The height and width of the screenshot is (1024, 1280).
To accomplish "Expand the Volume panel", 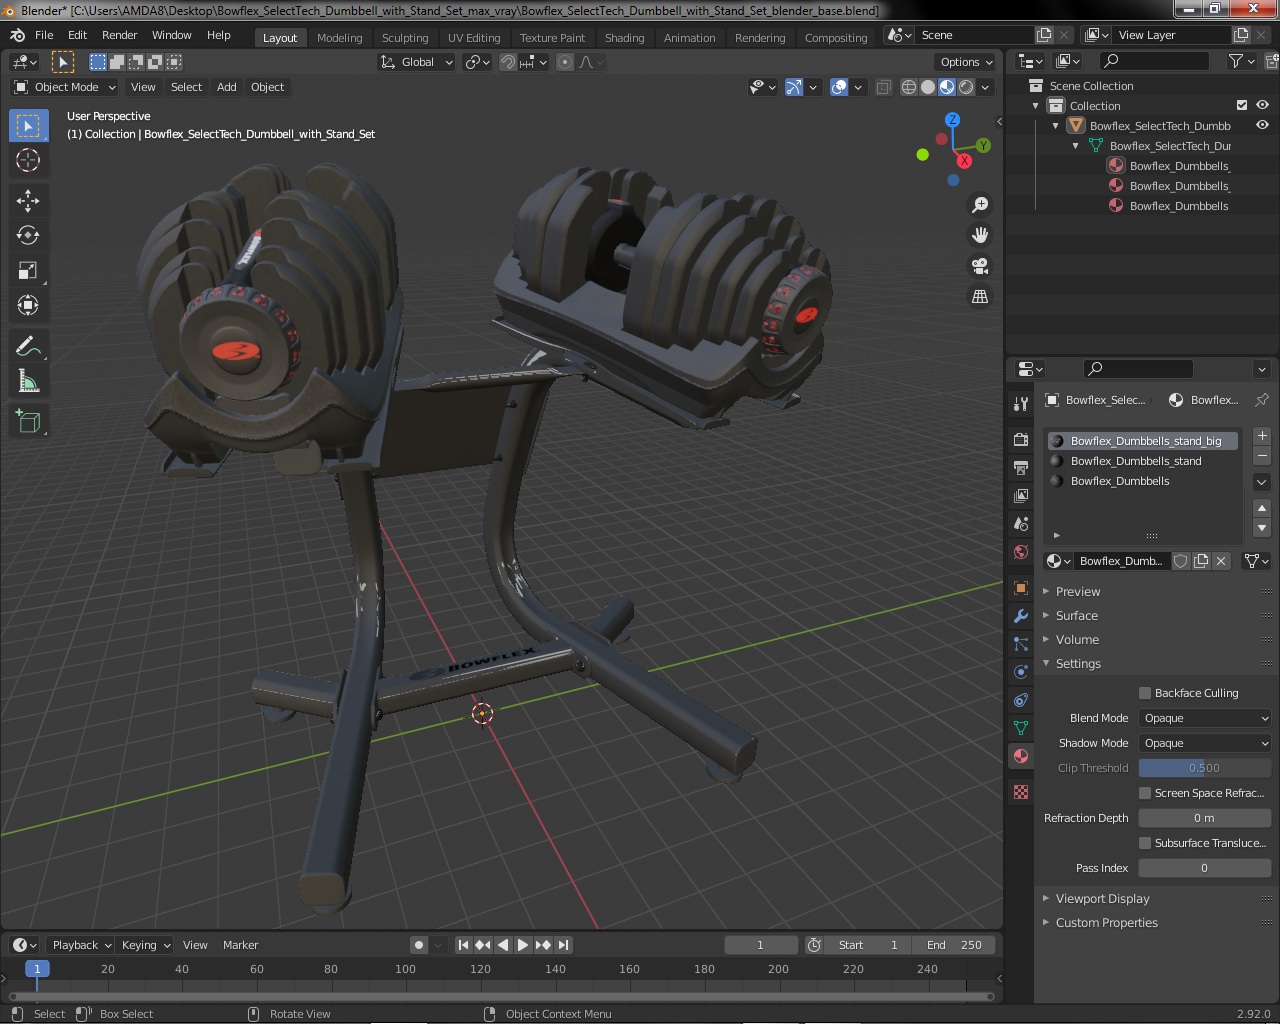I will click(1077, 640).
